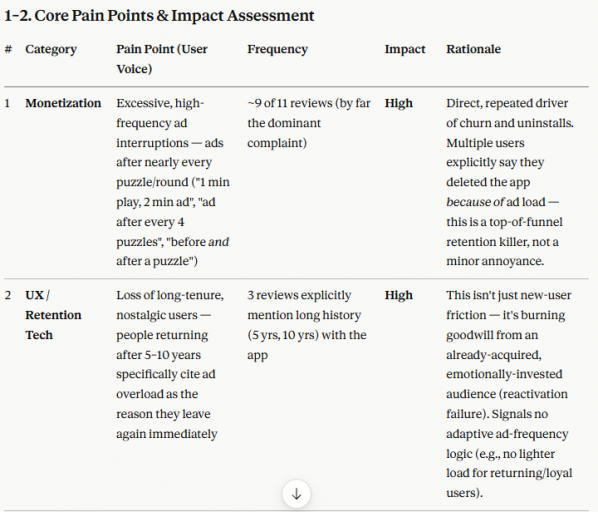598x512 pixels.
Task: Select the Category column header
Action: click(x=51, y=49)
